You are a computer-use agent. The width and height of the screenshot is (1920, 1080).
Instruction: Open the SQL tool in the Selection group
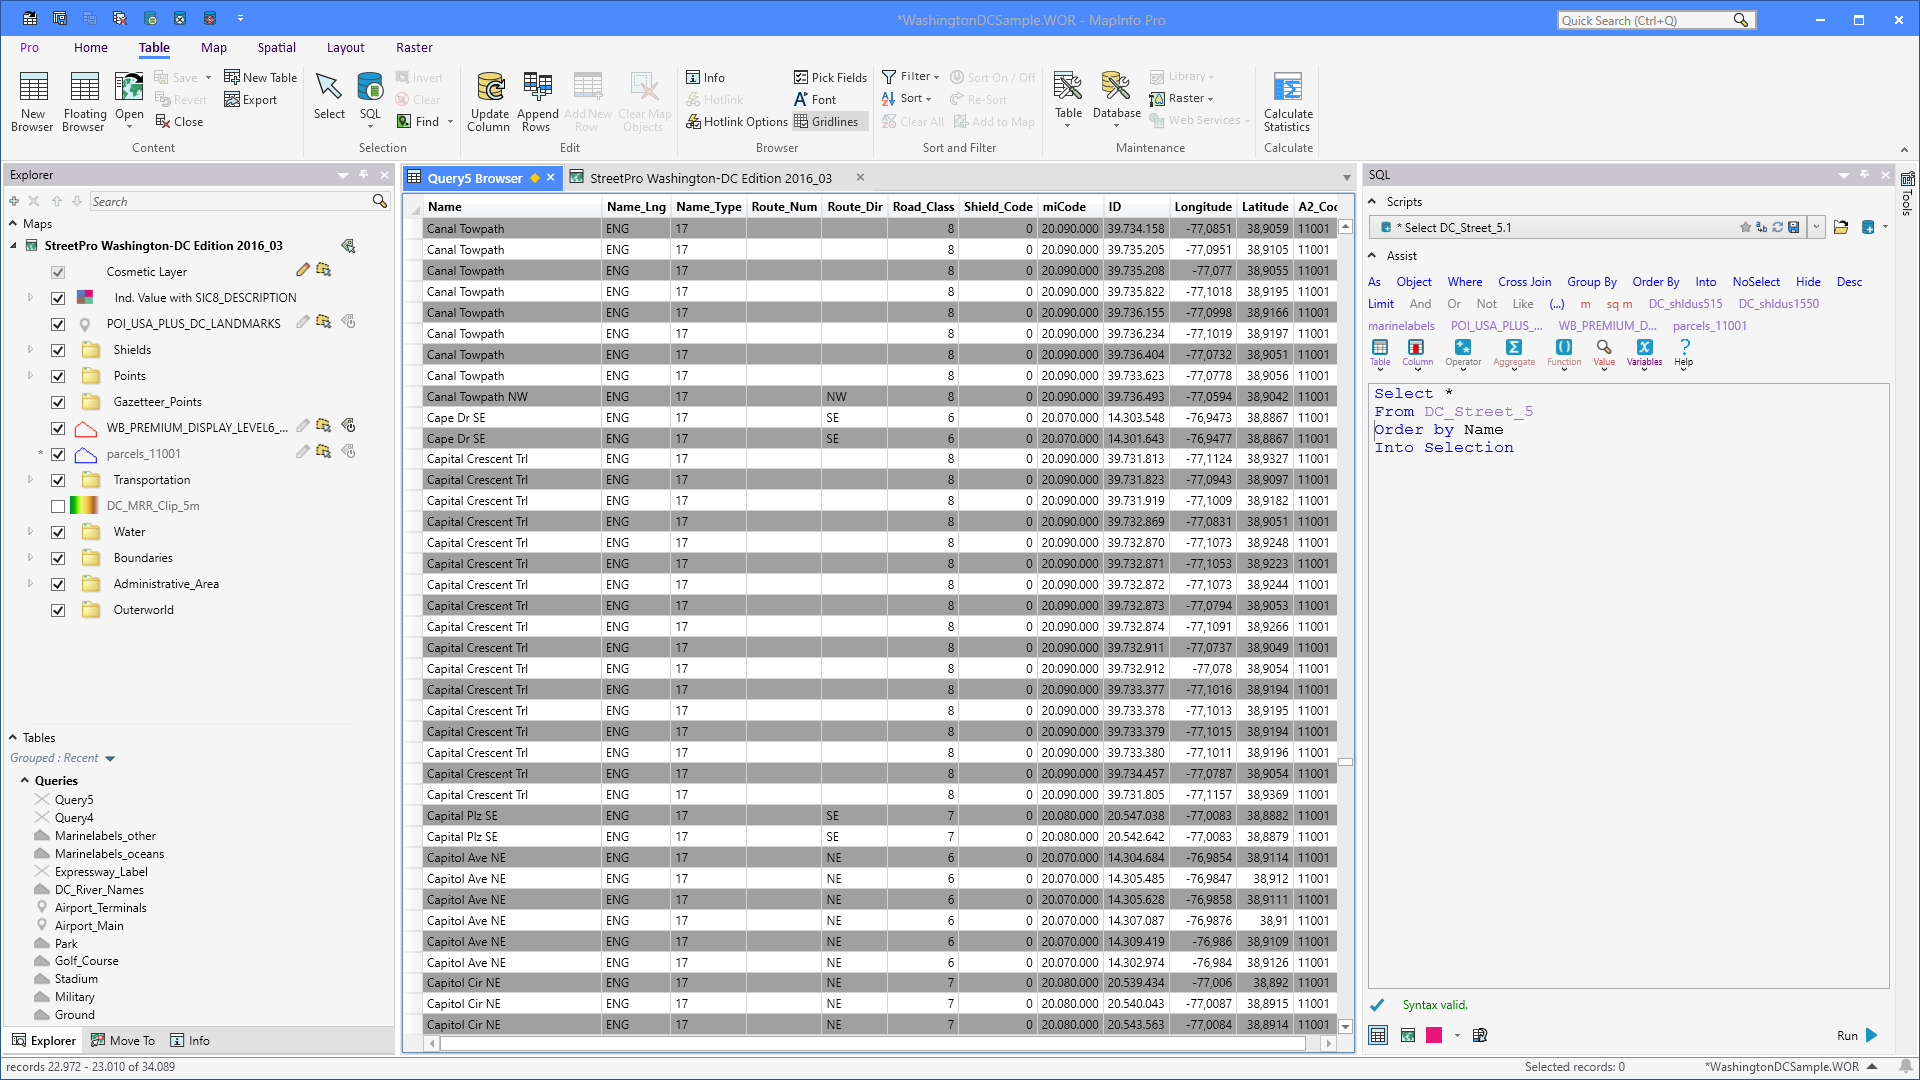tap(370, 97)
